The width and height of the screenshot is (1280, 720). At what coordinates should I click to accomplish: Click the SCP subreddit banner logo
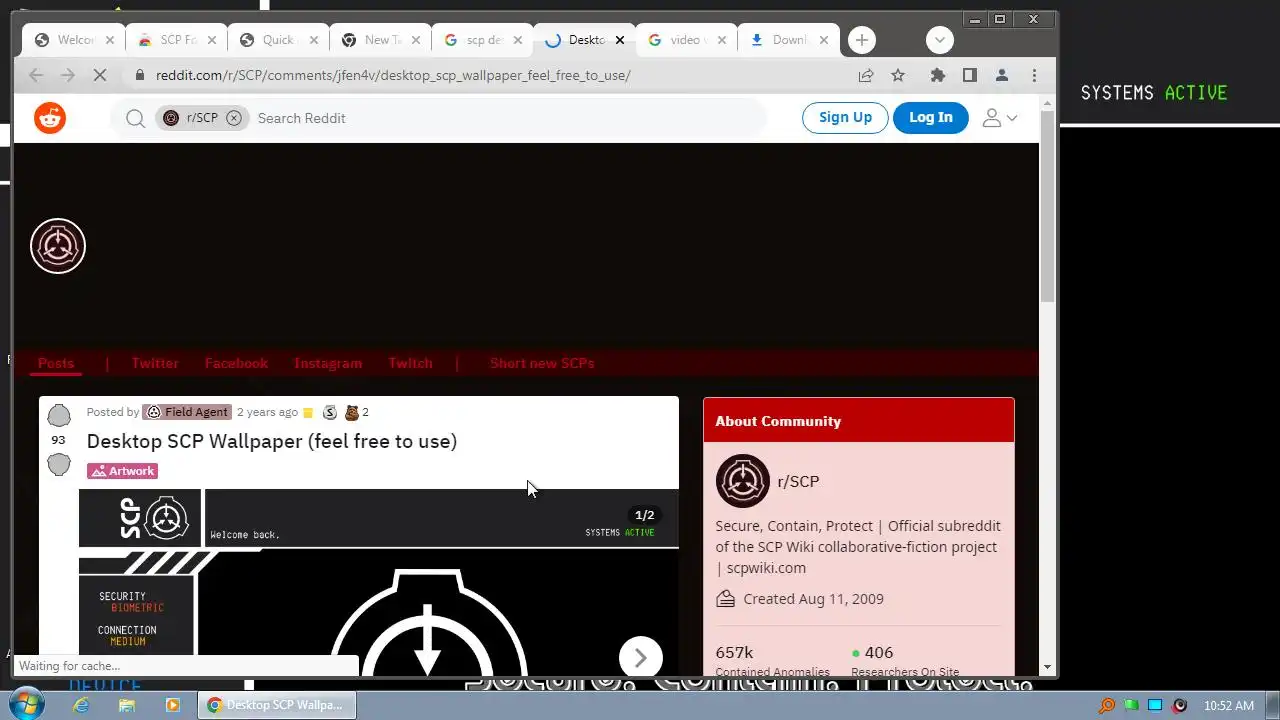pos(58,246)
